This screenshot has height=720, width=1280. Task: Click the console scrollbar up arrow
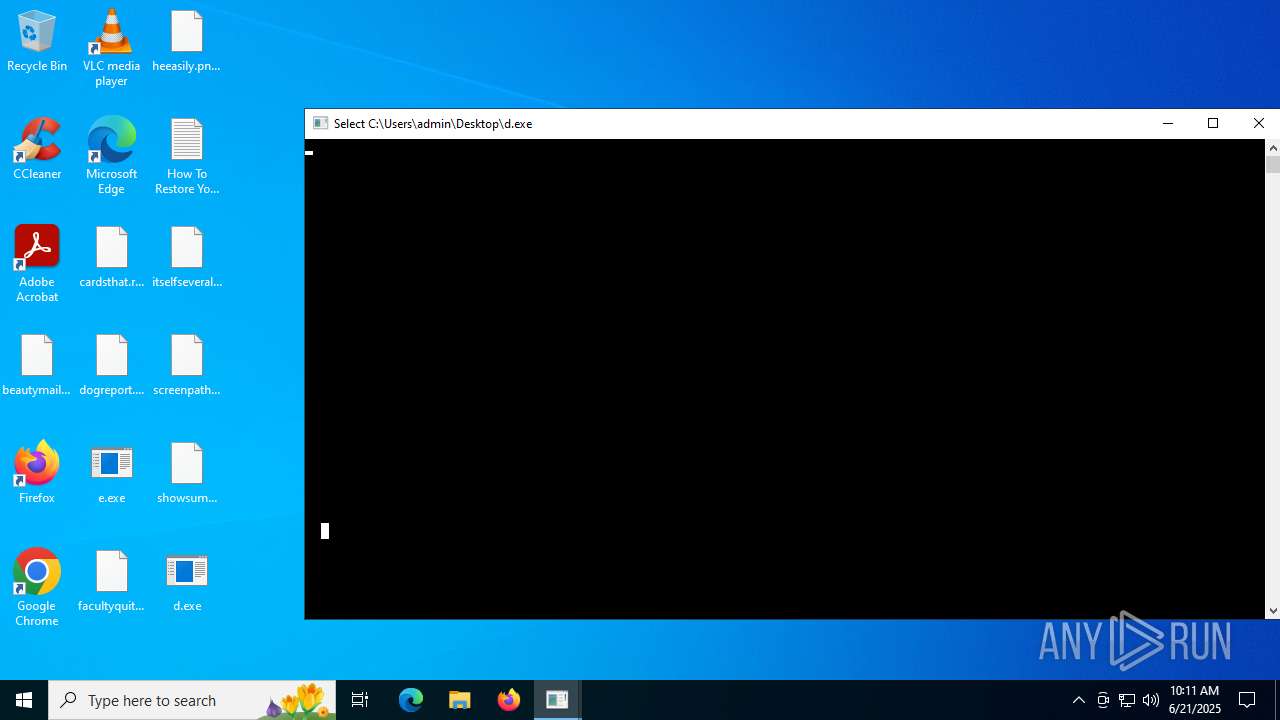pyautogui.click(x=1273, y=148)
